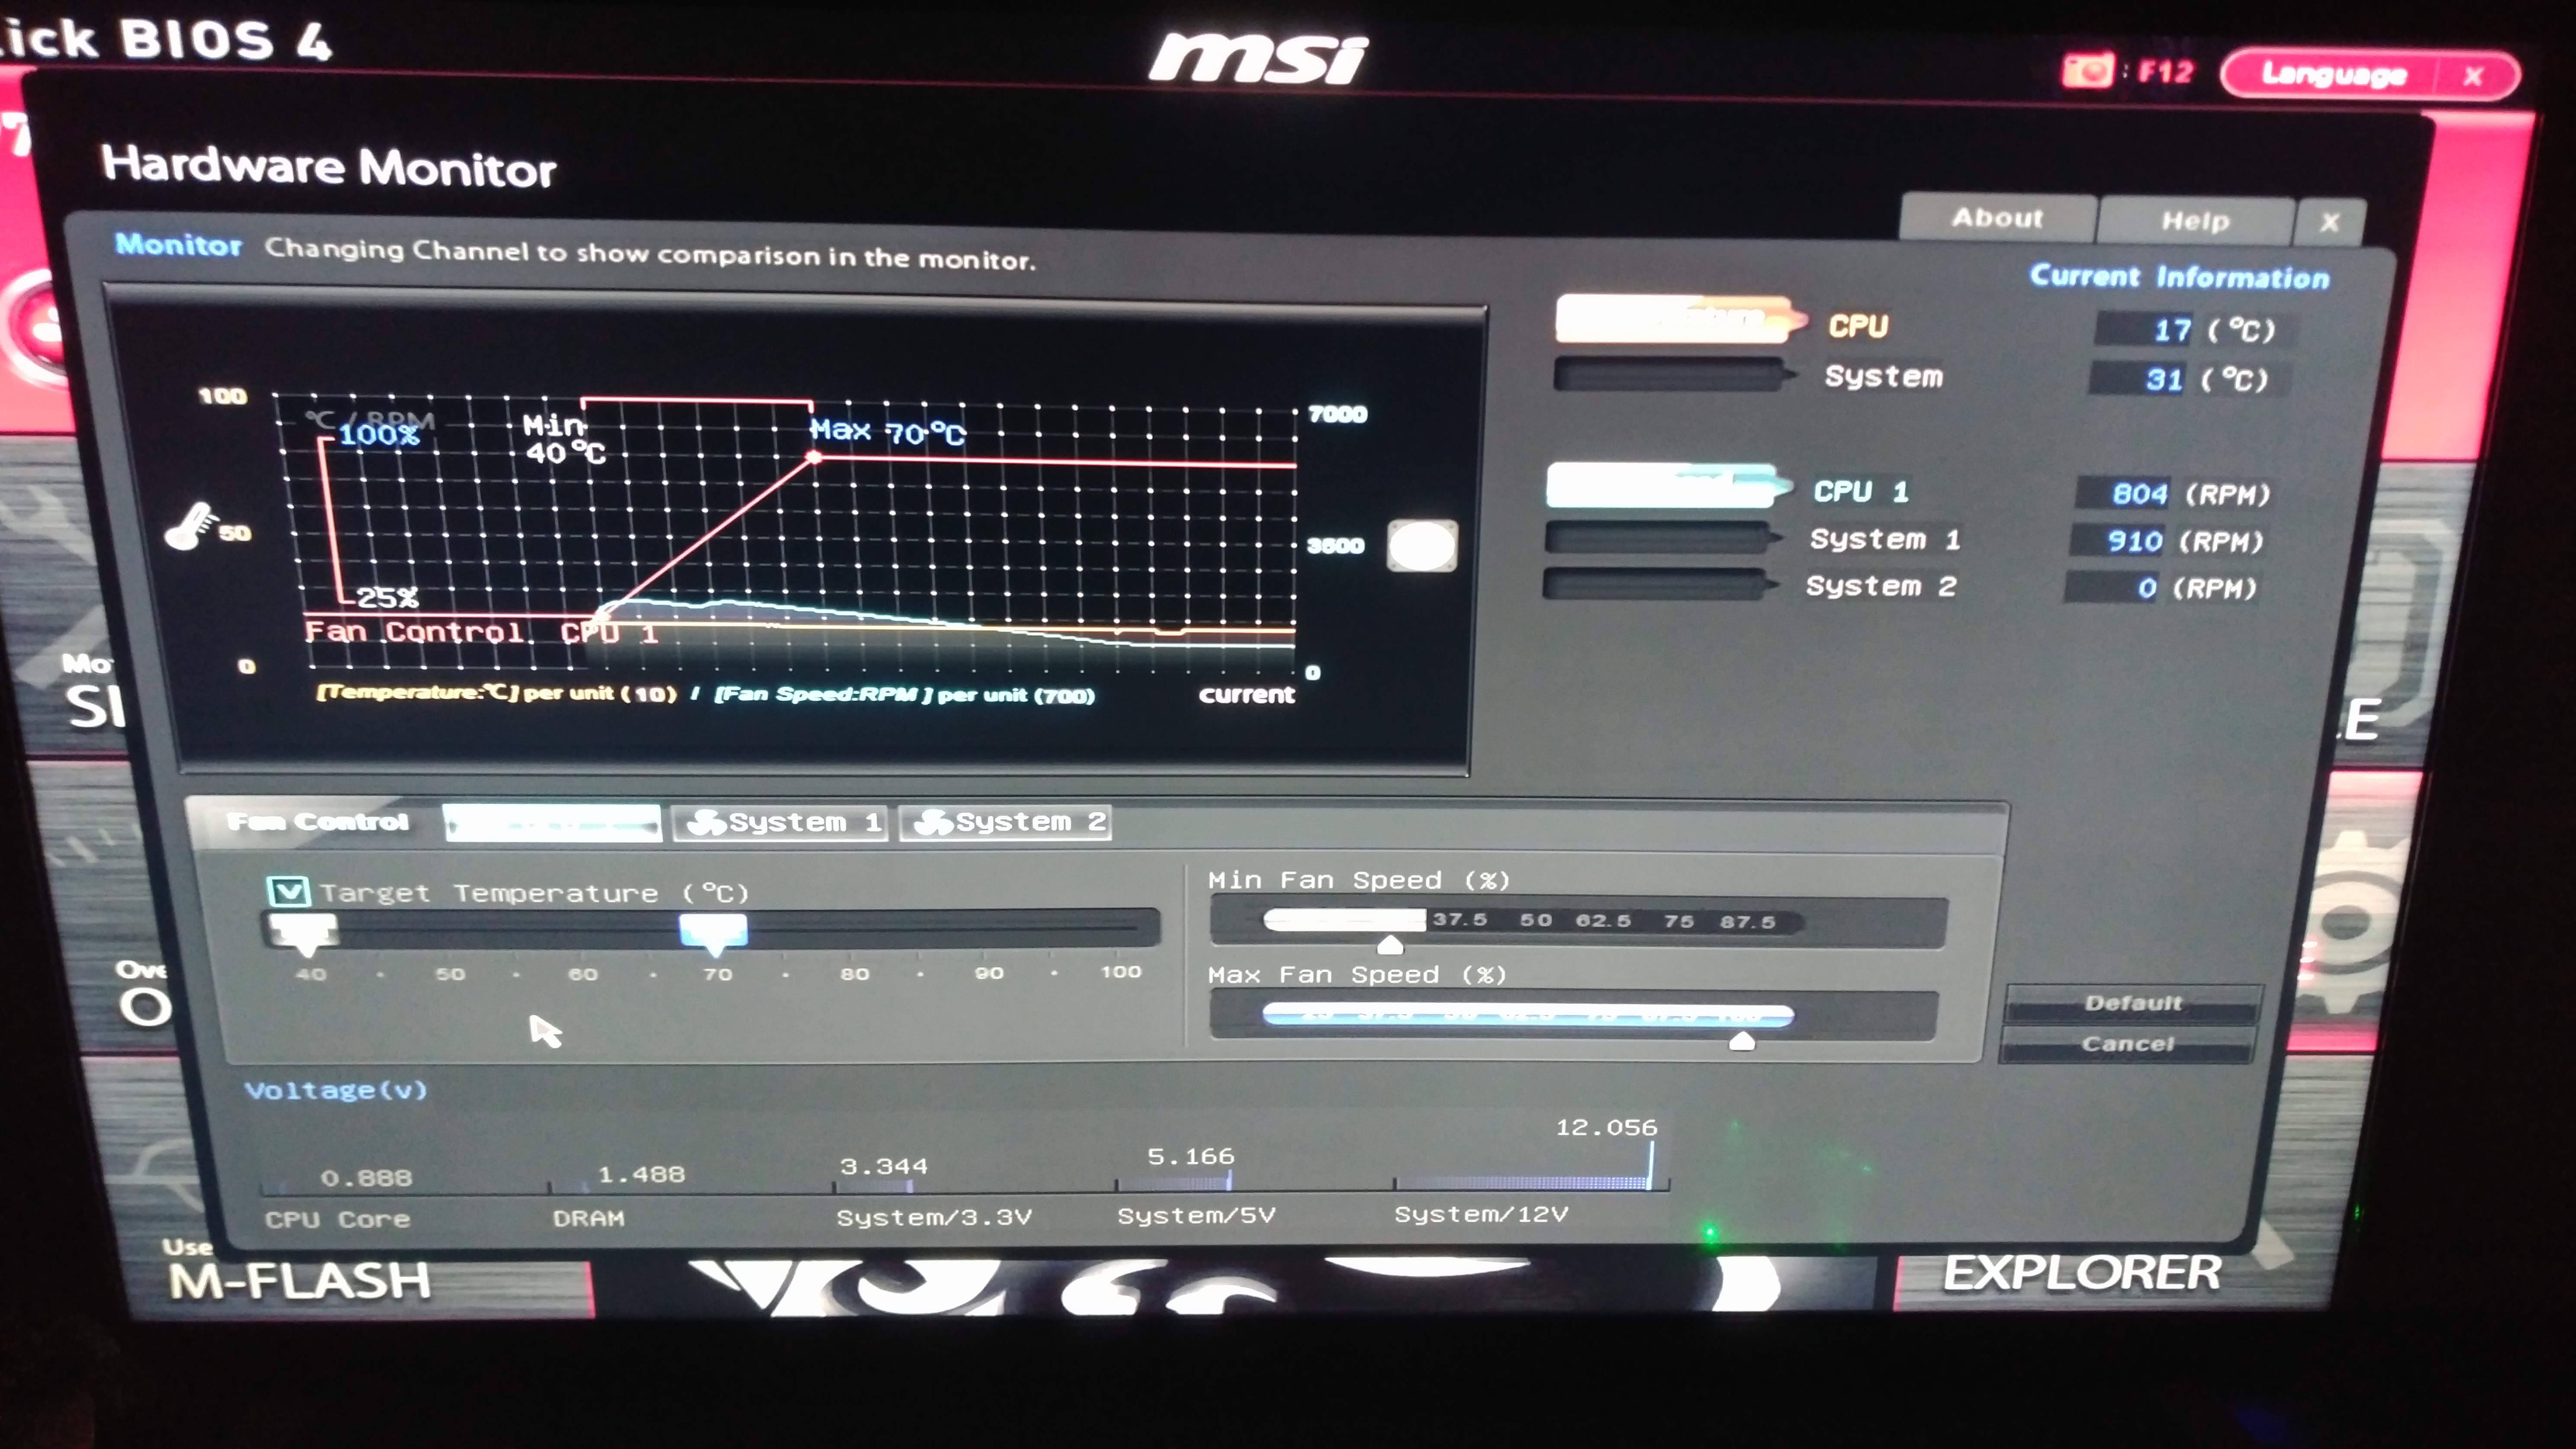The width and height of the screenshot is (2576, 1449).
Task: Set Min Fan Speed to 87.5
Action: coord(1747,921)
